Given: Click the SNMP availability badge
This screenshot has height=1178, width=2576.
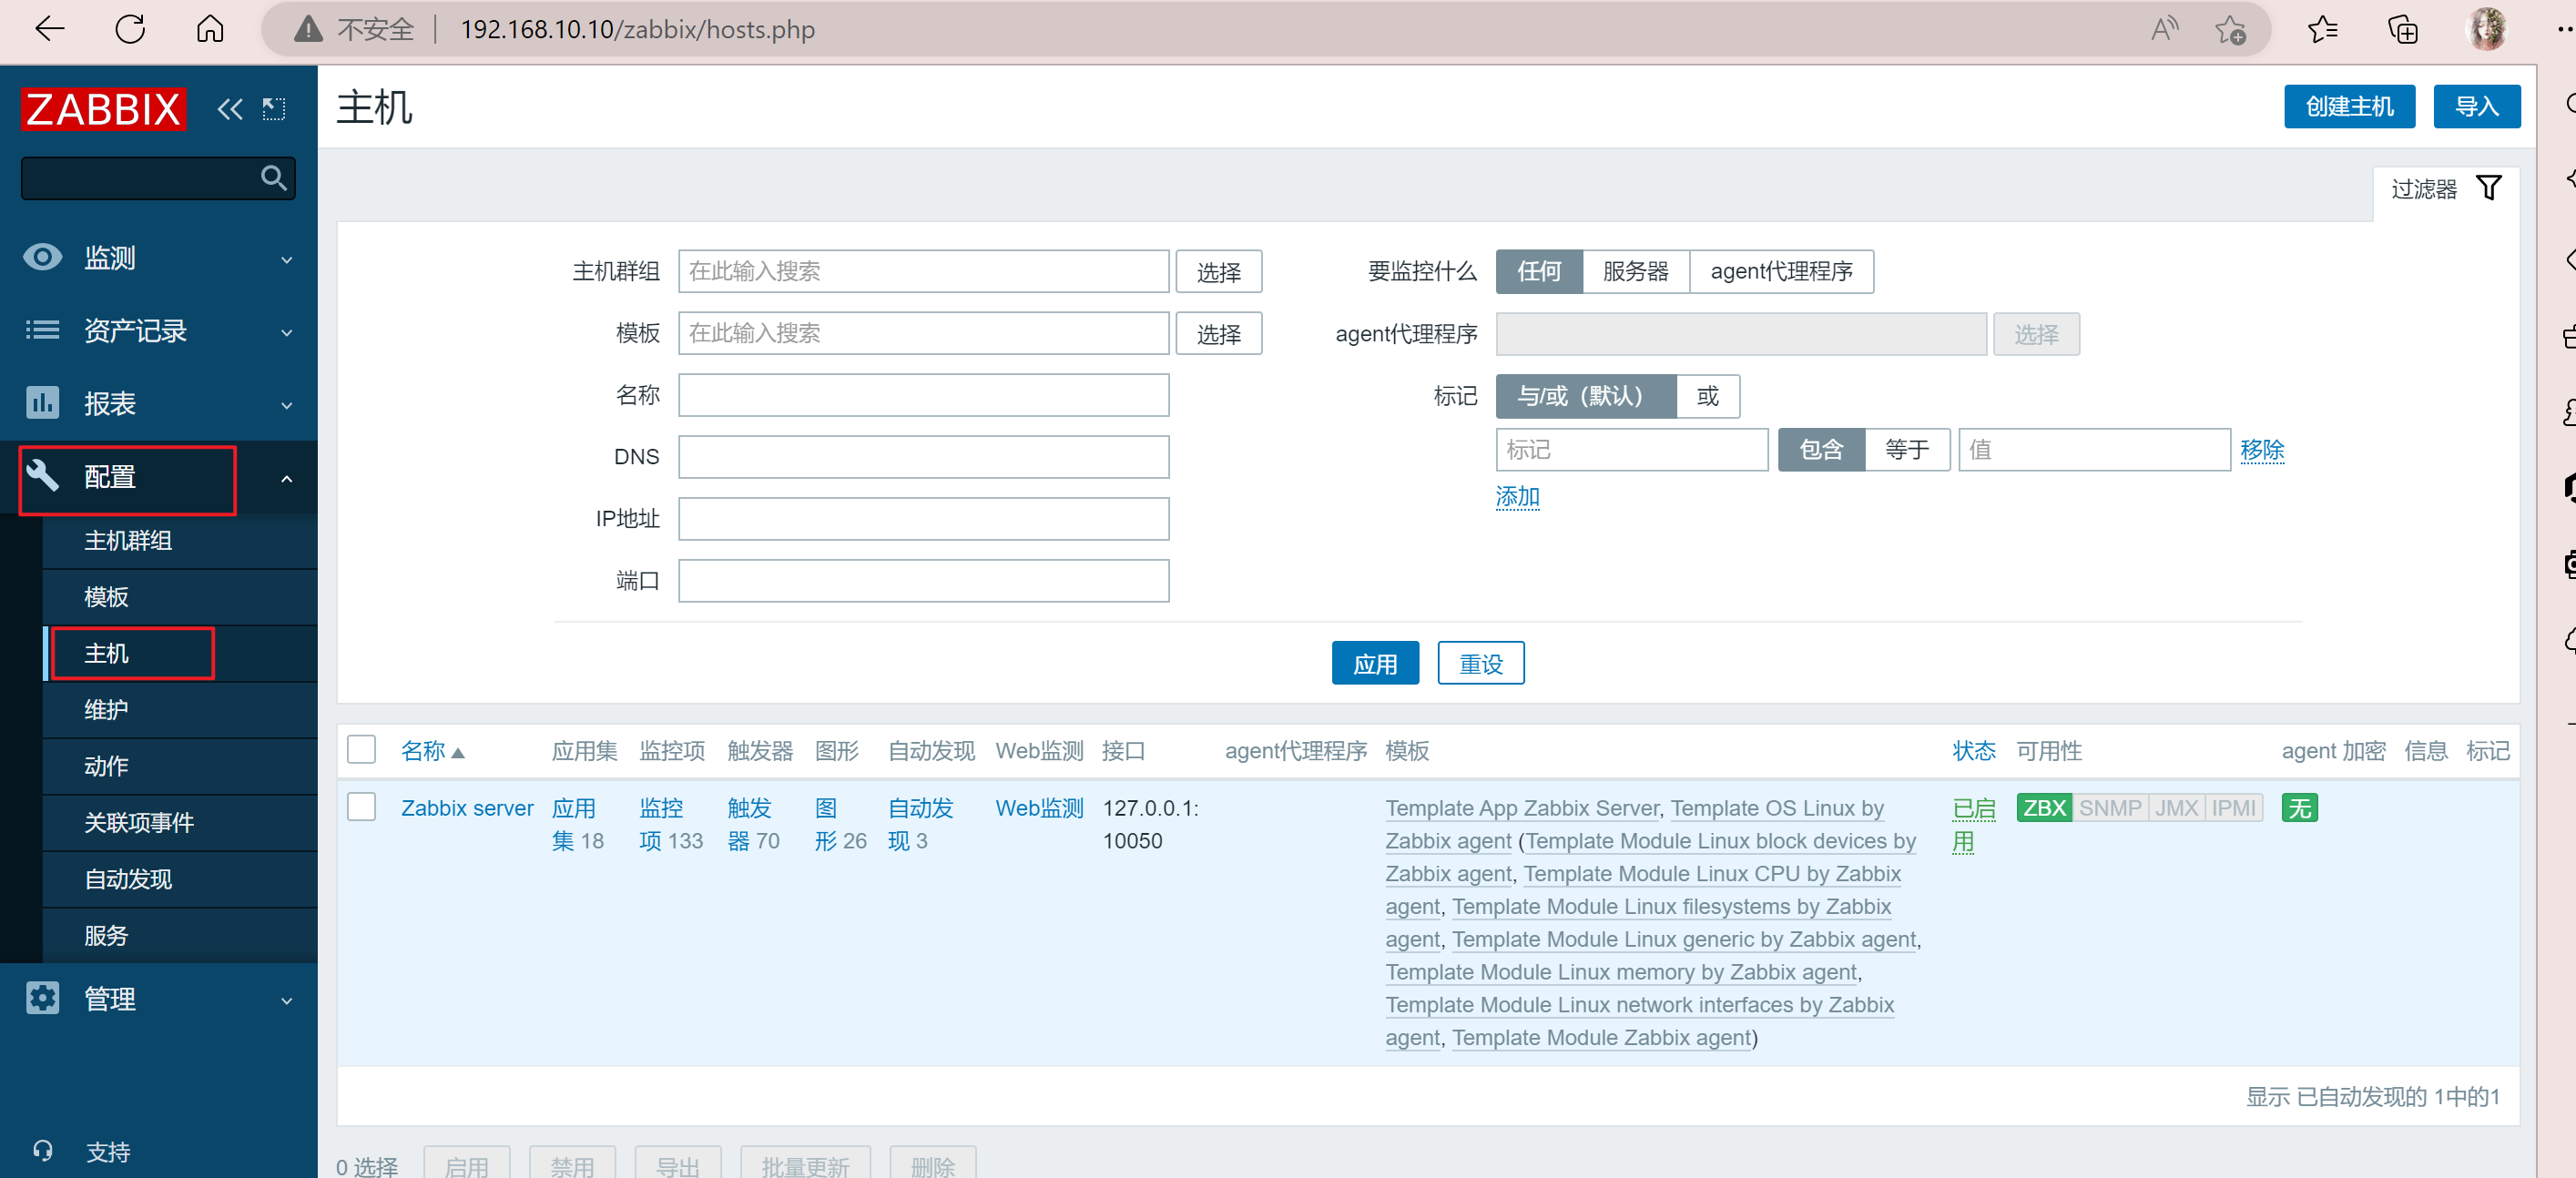Looking at the screenshot, I should pyautogui.click(x=2110, y=808).
